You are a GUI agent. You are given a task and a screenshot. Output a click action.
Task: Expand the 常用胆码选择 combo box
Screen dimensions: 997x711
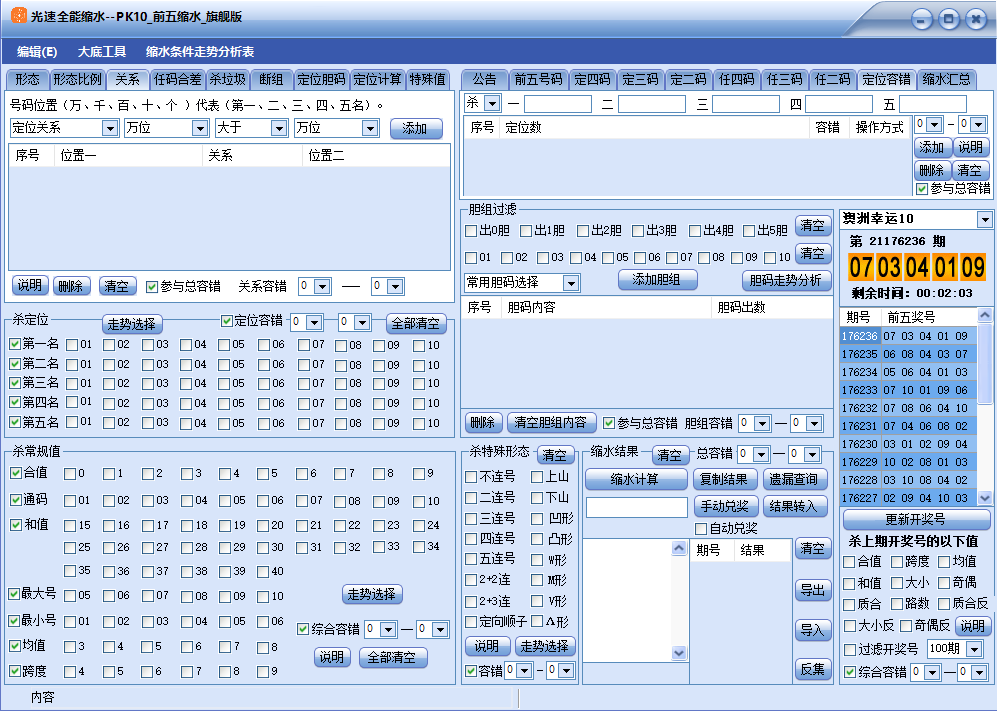(571, 283)
